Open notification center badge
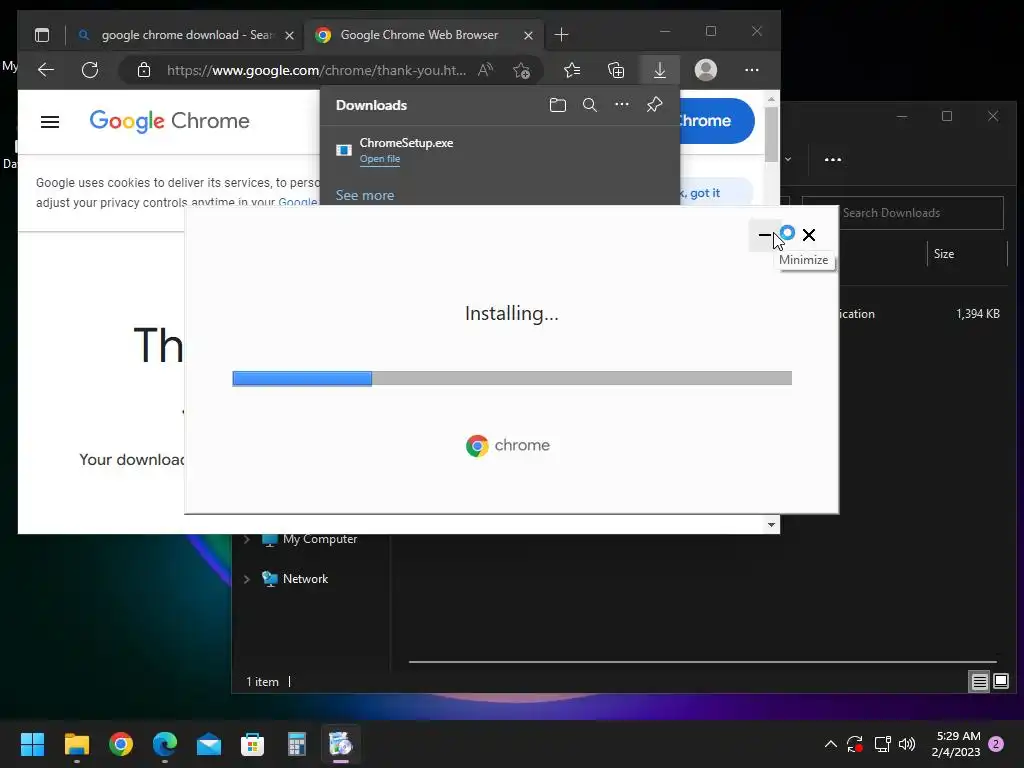Viewport: 1024px width, 768px height. pos(996,744)
